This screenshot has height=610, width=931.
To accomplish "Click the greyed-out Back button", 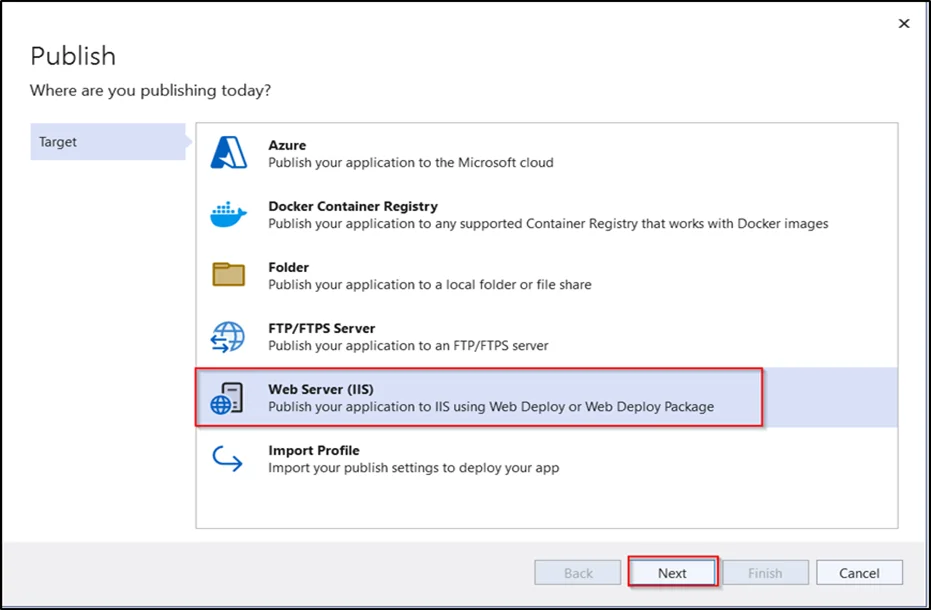I will (578, 573).
